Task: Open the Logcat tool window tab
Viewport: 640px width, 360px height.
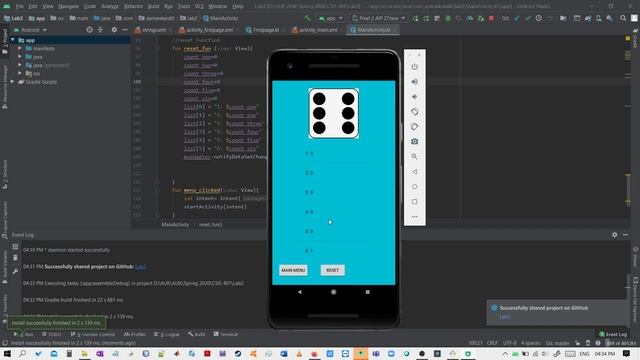Action: pos(167,334)
